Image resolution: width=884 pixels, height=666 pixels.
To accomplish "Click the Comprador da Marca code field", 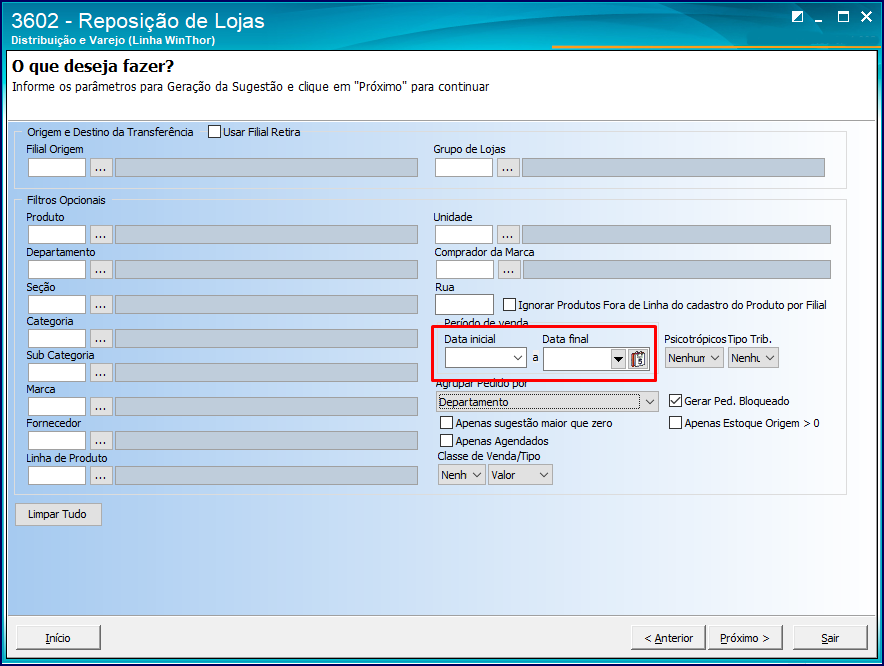I will [x=465, y=270].
